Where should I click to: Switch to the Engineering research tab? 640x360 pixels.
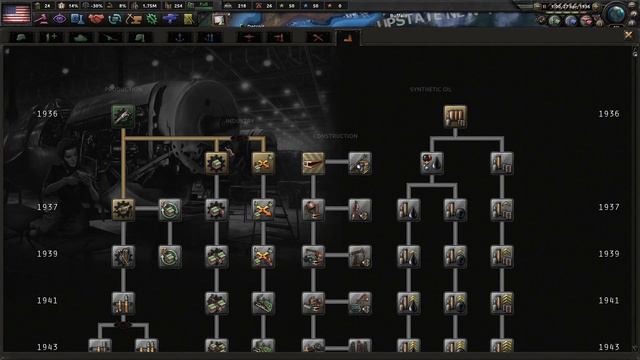318,38
